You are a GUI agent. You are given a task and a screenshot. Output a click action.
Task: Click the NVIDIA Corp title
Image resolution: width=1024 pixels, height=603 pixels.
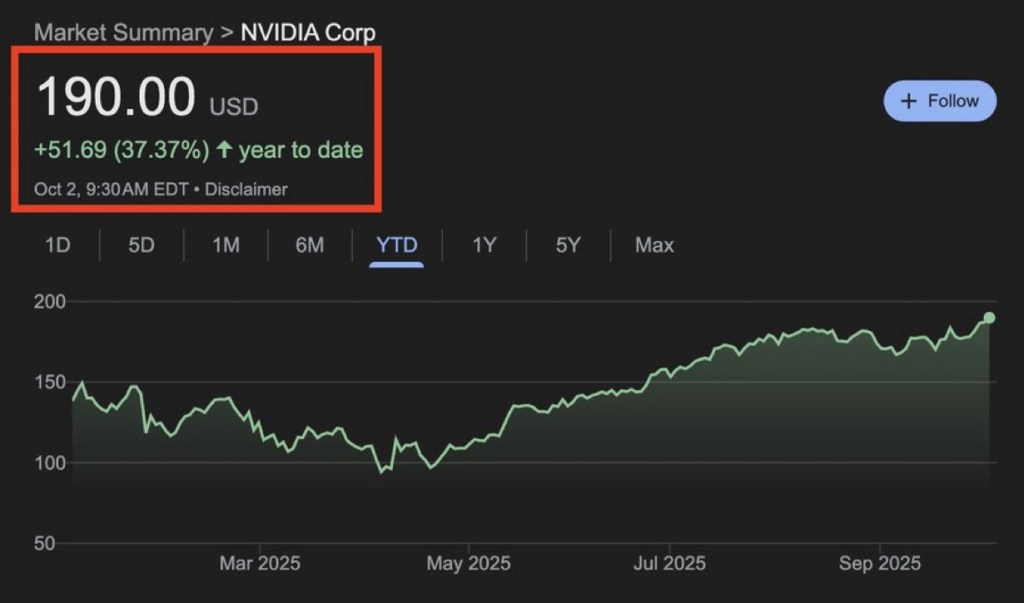pyautogui.click(x=308, y=32)
